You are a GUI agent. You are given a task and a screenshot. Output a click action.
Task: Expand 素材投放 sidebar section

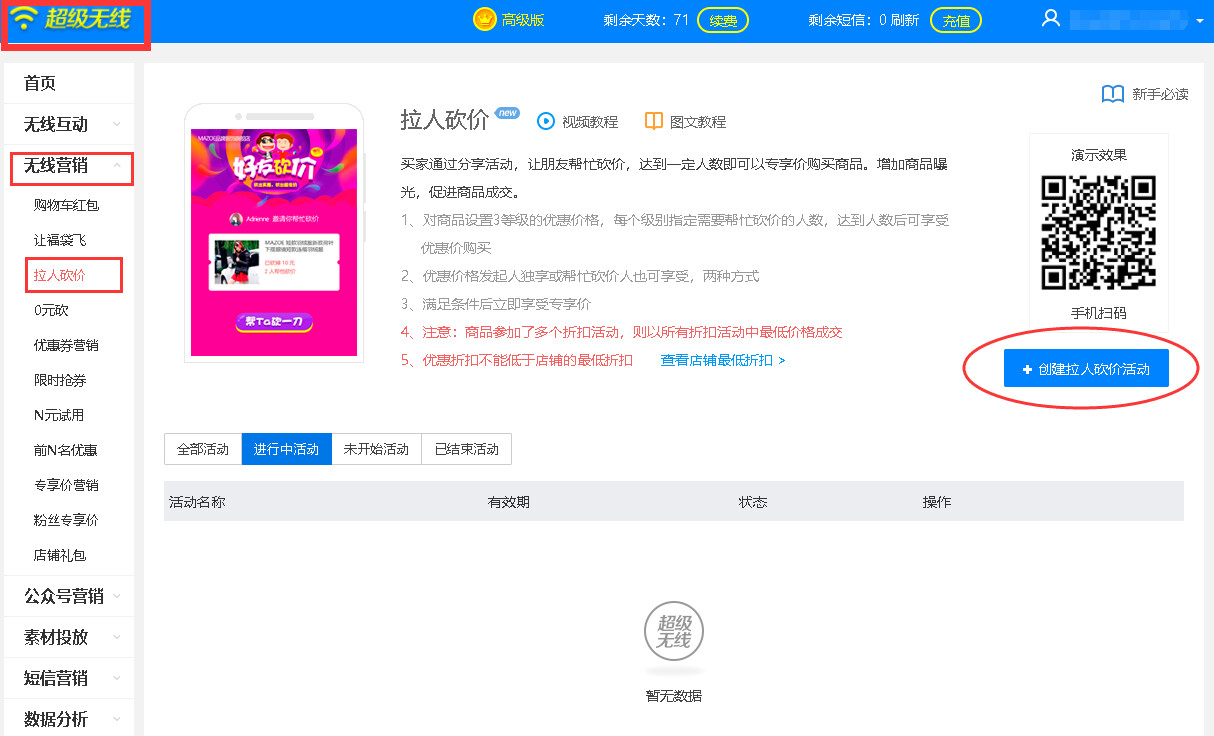point(69,637)
